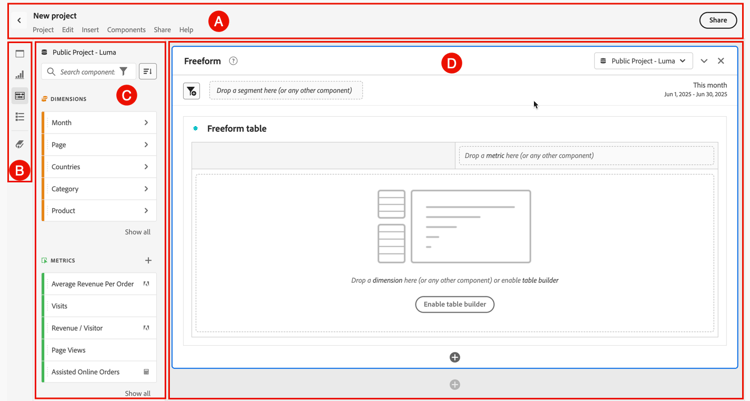
Task: Open the Public Project - Luma dropdown in Freeform panel
Action: pos(643,61)
